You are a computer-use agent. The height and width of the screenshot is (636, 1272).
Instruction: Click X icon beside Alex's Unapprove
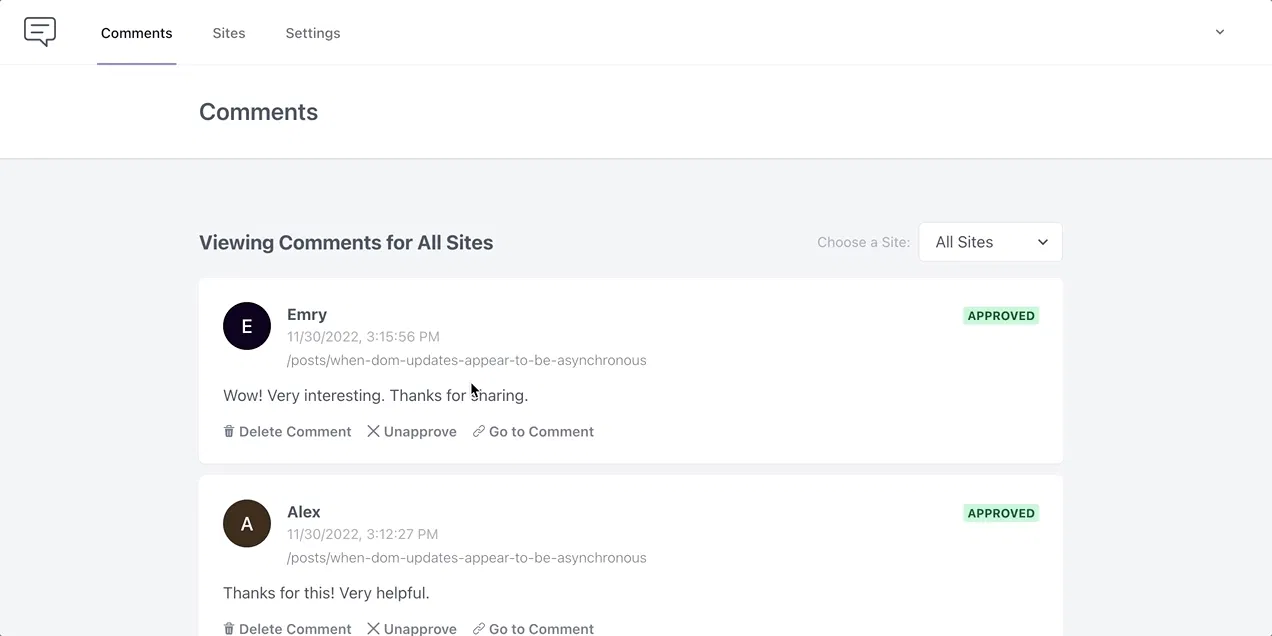(x=373, y=629)
